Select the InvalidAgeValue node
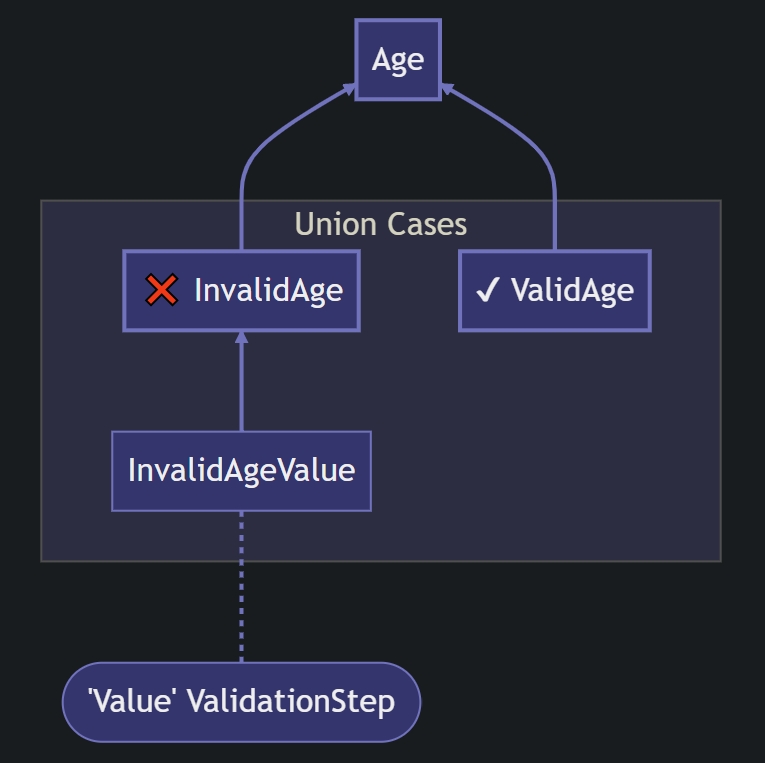Viewport: 765px width, 763px height. [x=241, y=471]
